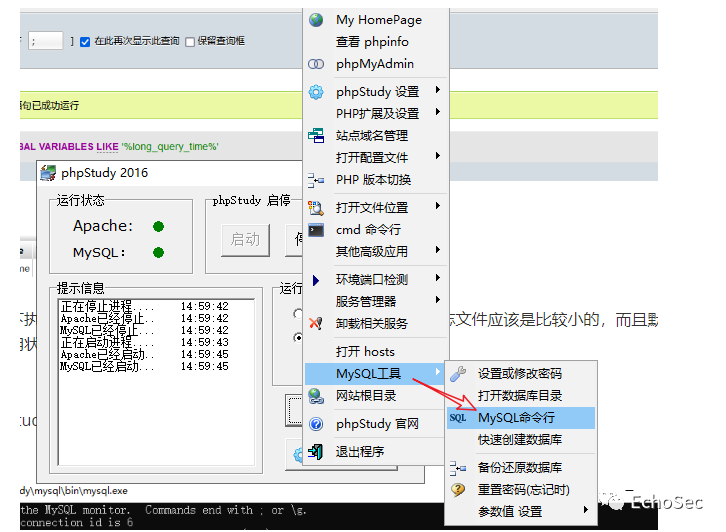Expand the 环境端口检测 submenu arrow
Image resolution: width=726 pixels, height=532 pixels.
pyautogui.click(x=438, y=278)
